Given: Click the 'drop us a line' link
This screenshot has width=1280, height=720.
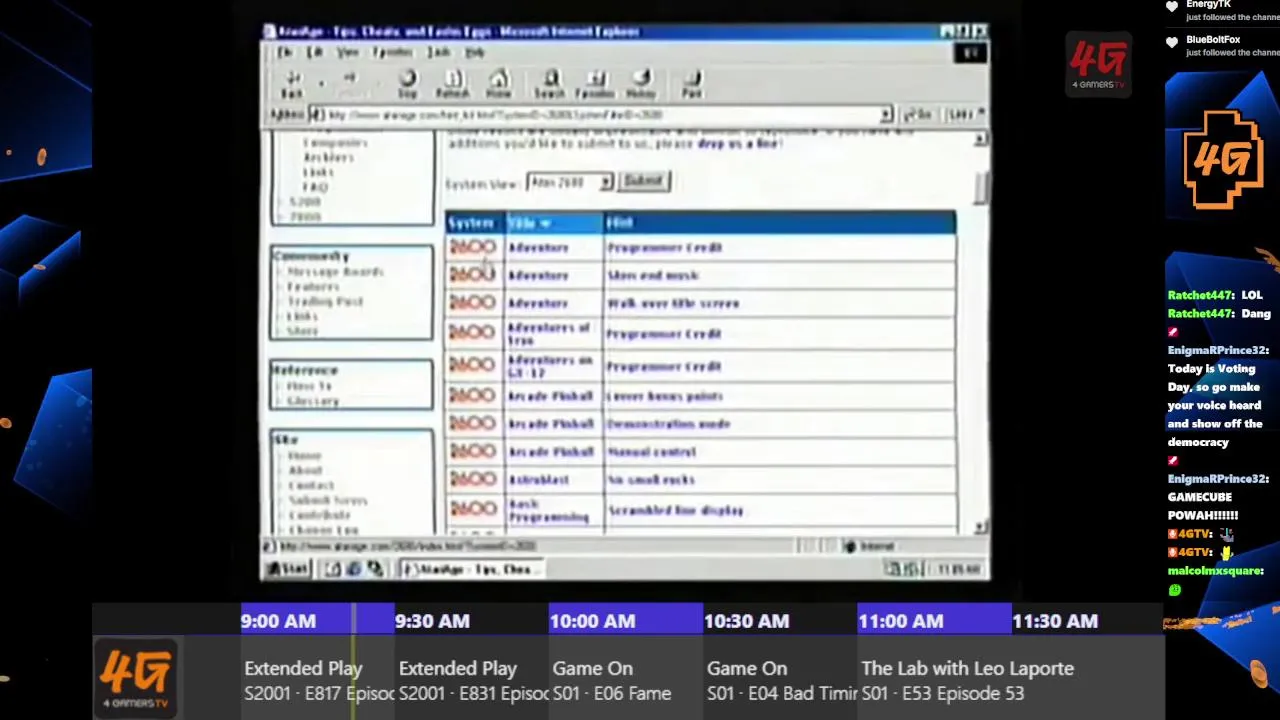Looking at the screenshot, I should click(738, 144).
